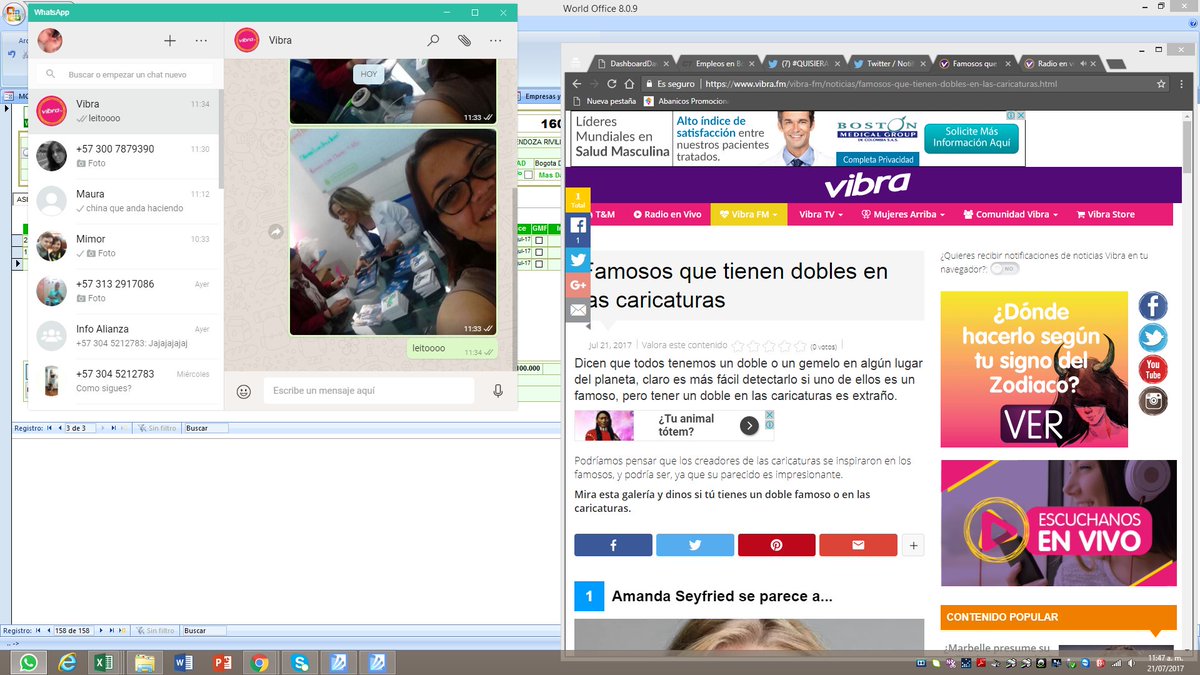Open Vibra's Facebook page round icon
The image size is (1200, 675).
pyautogui.click(x=1153, y=306)
